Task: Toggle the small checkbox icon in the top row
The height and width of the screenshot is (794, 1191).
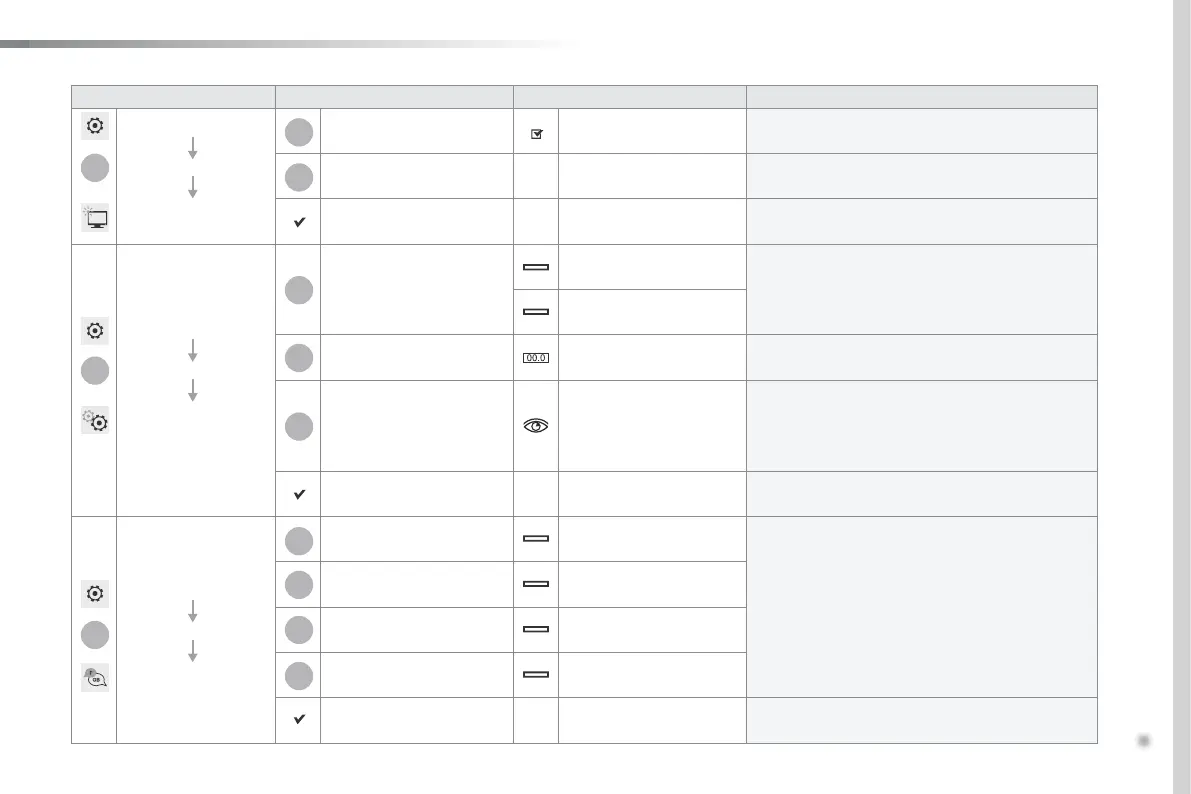Action: [536, 132]
